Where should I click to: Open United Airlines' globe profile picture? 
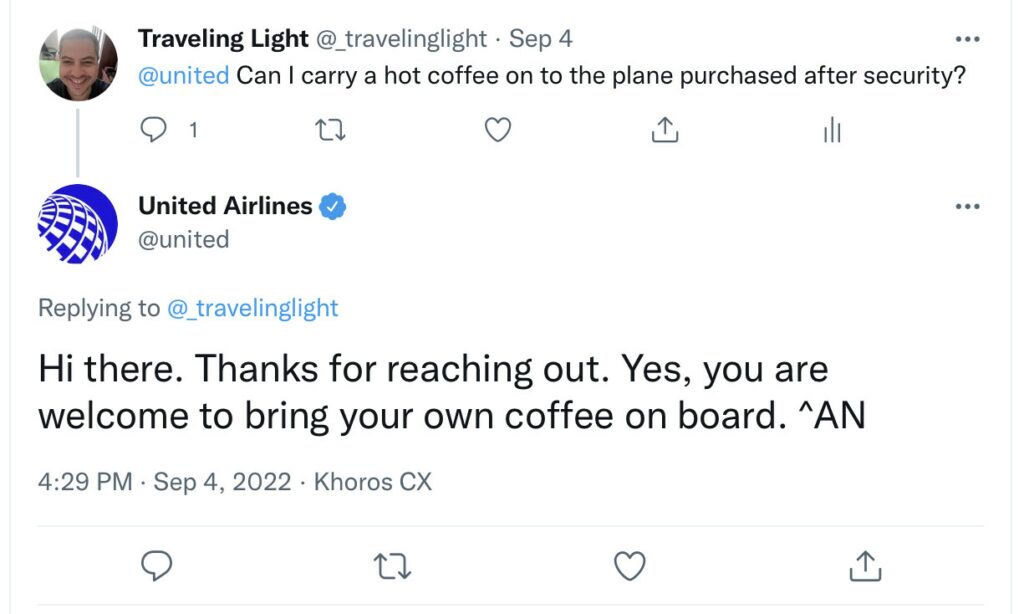(x=78, y=224)
